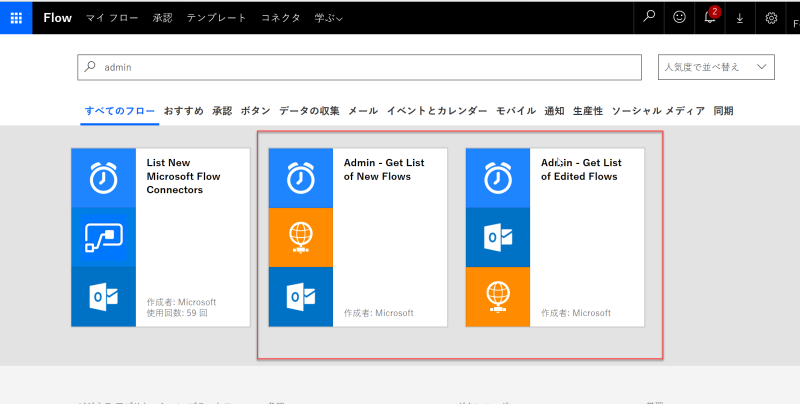Click Flow connector icon on List New Connectors card
This screenshot has width=800, height=404.
pos(104,237)
